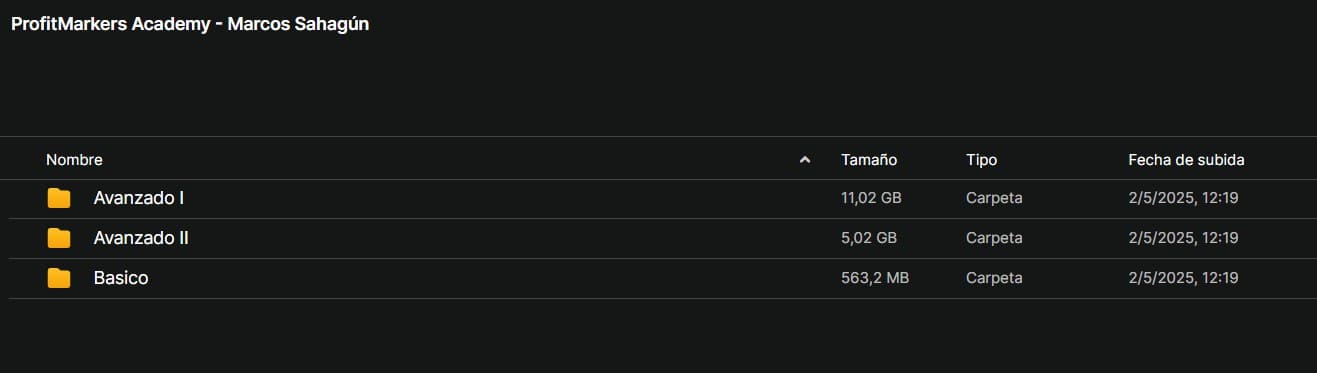Sort files by Tamaño column
This screenshot has width=1317, height=373.
point(869,160)
